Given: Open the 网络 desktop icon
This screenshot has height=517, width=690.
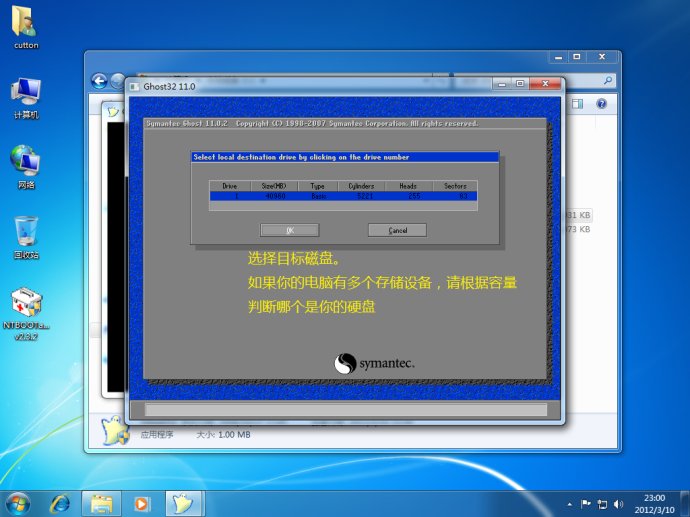Looking at the screenshot, I should [26, 167].
